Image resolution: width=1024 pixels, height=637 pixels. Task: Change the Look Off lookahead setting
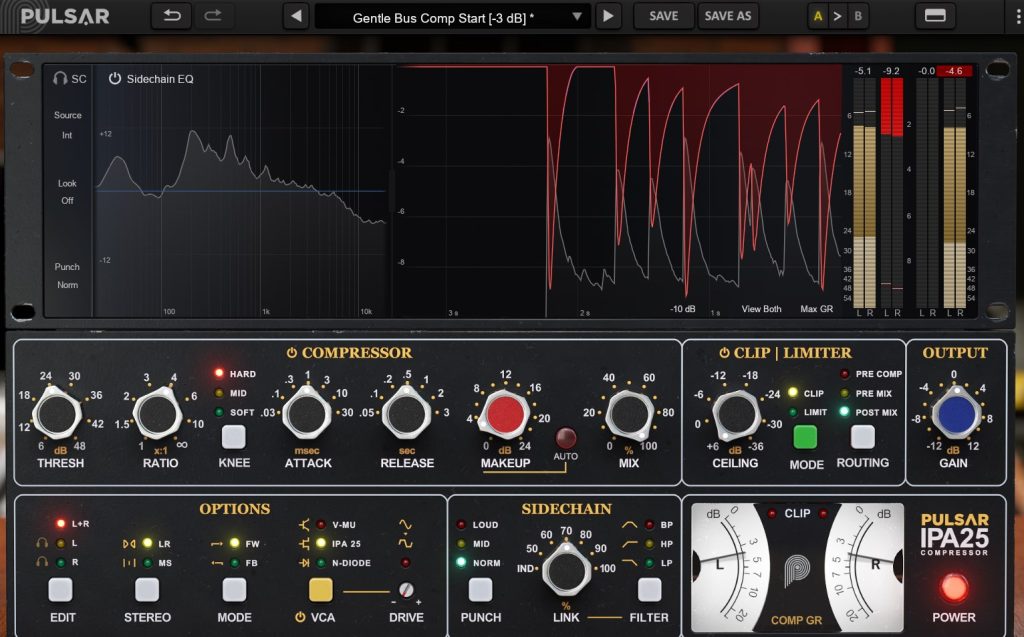67,200
